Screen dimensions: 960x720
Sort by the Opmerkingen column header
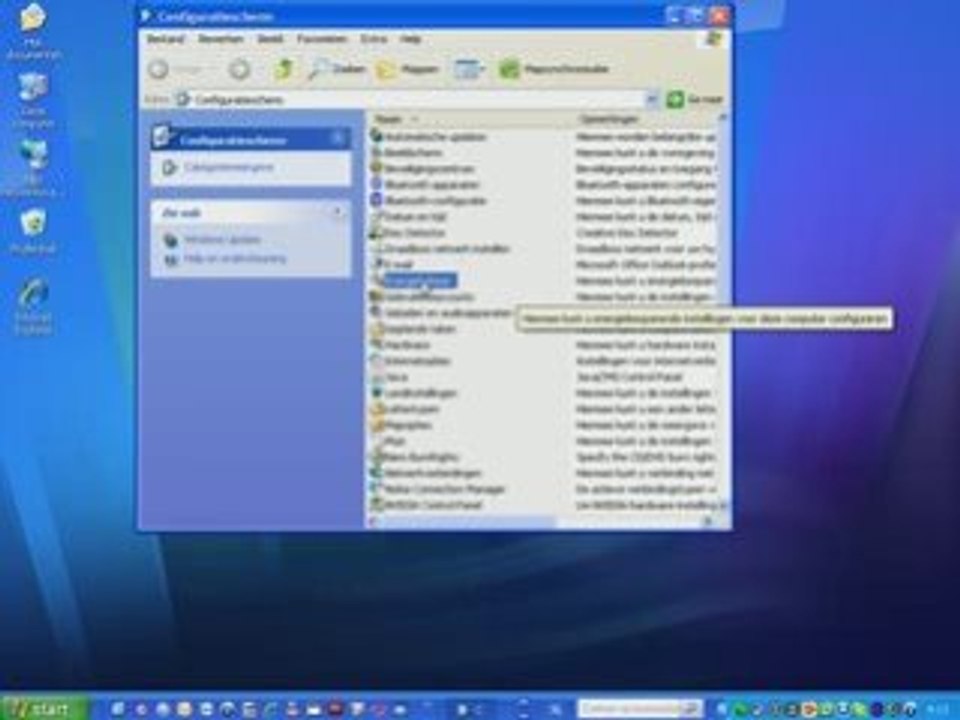click(648, 119)
